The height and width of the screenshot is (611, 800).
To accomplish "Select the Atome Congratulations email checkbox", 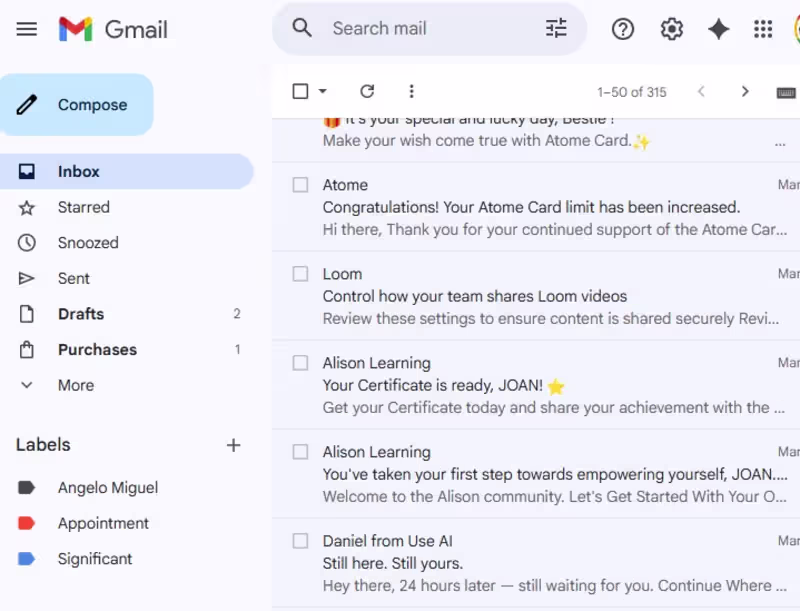I will coord(300,185).
